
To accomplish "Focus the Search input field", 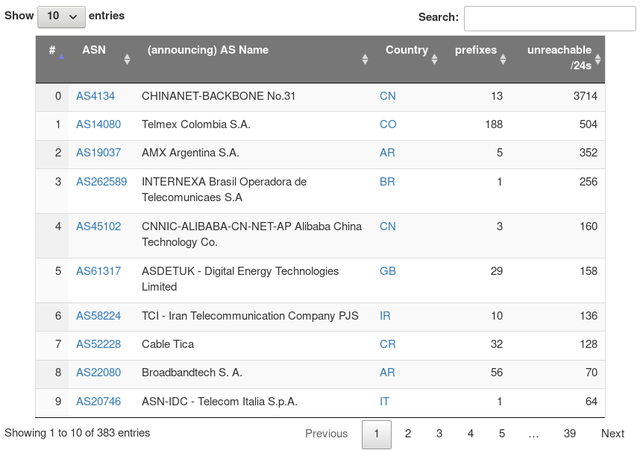I will click(549, 18).
